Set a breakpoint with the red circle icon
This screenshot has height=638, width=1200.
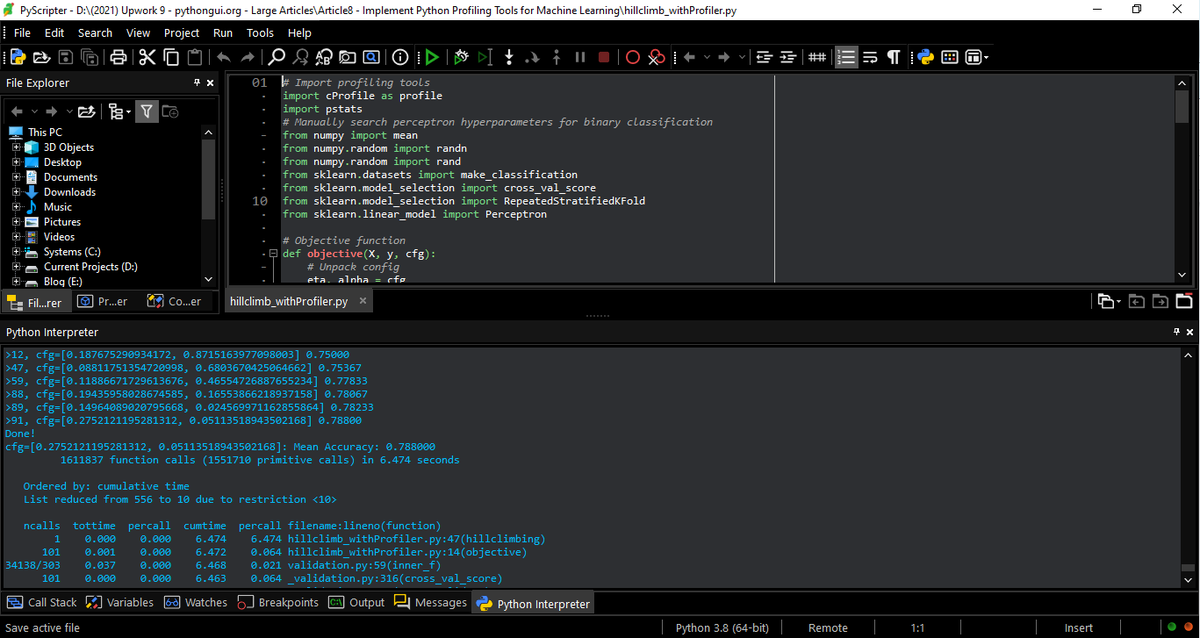[632, 57]
